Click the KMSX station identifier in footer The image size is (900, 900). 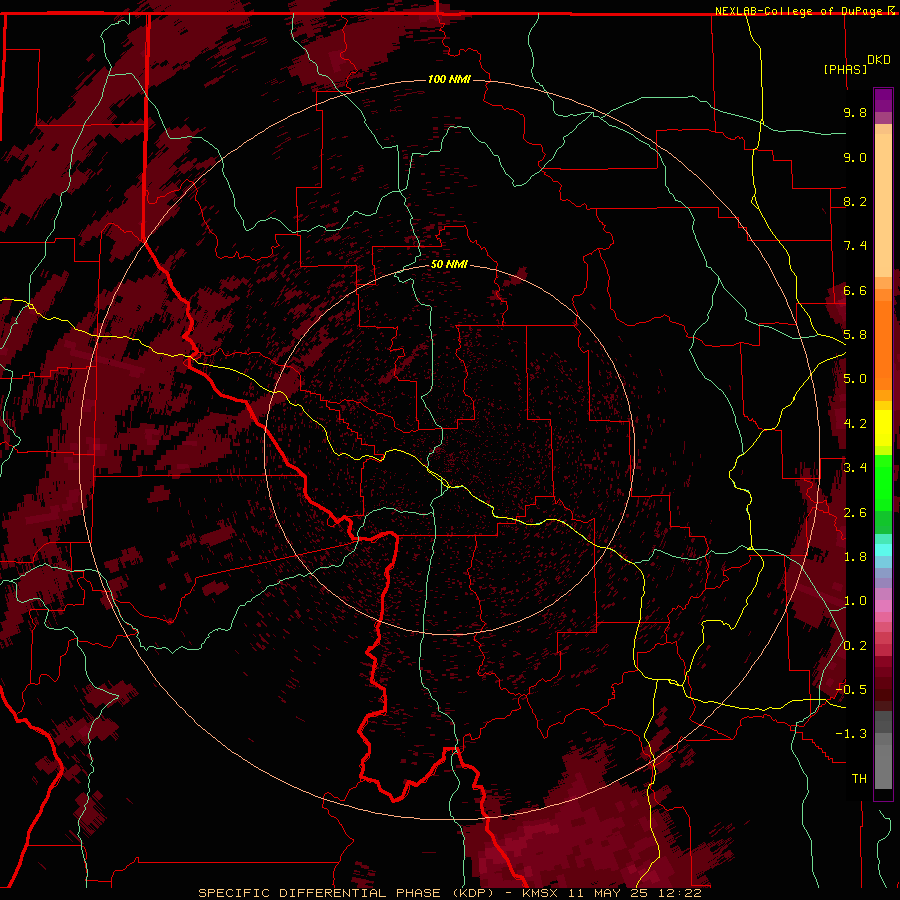(x=540, y=893)
